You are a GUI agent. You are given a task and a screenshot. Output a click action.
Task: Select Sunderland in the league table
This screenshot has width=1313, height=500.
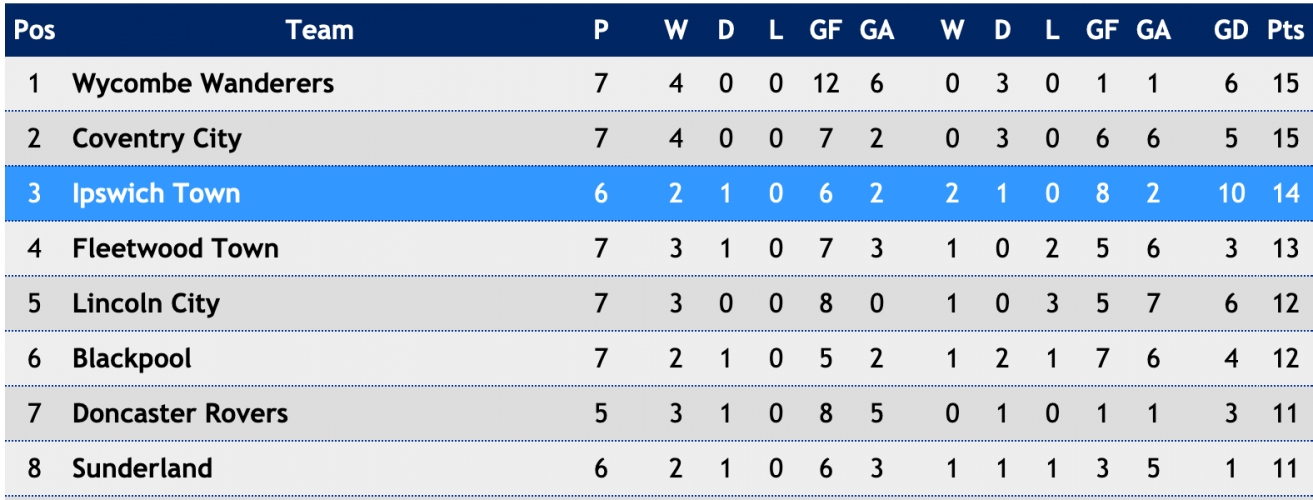[x=142, y=468]
